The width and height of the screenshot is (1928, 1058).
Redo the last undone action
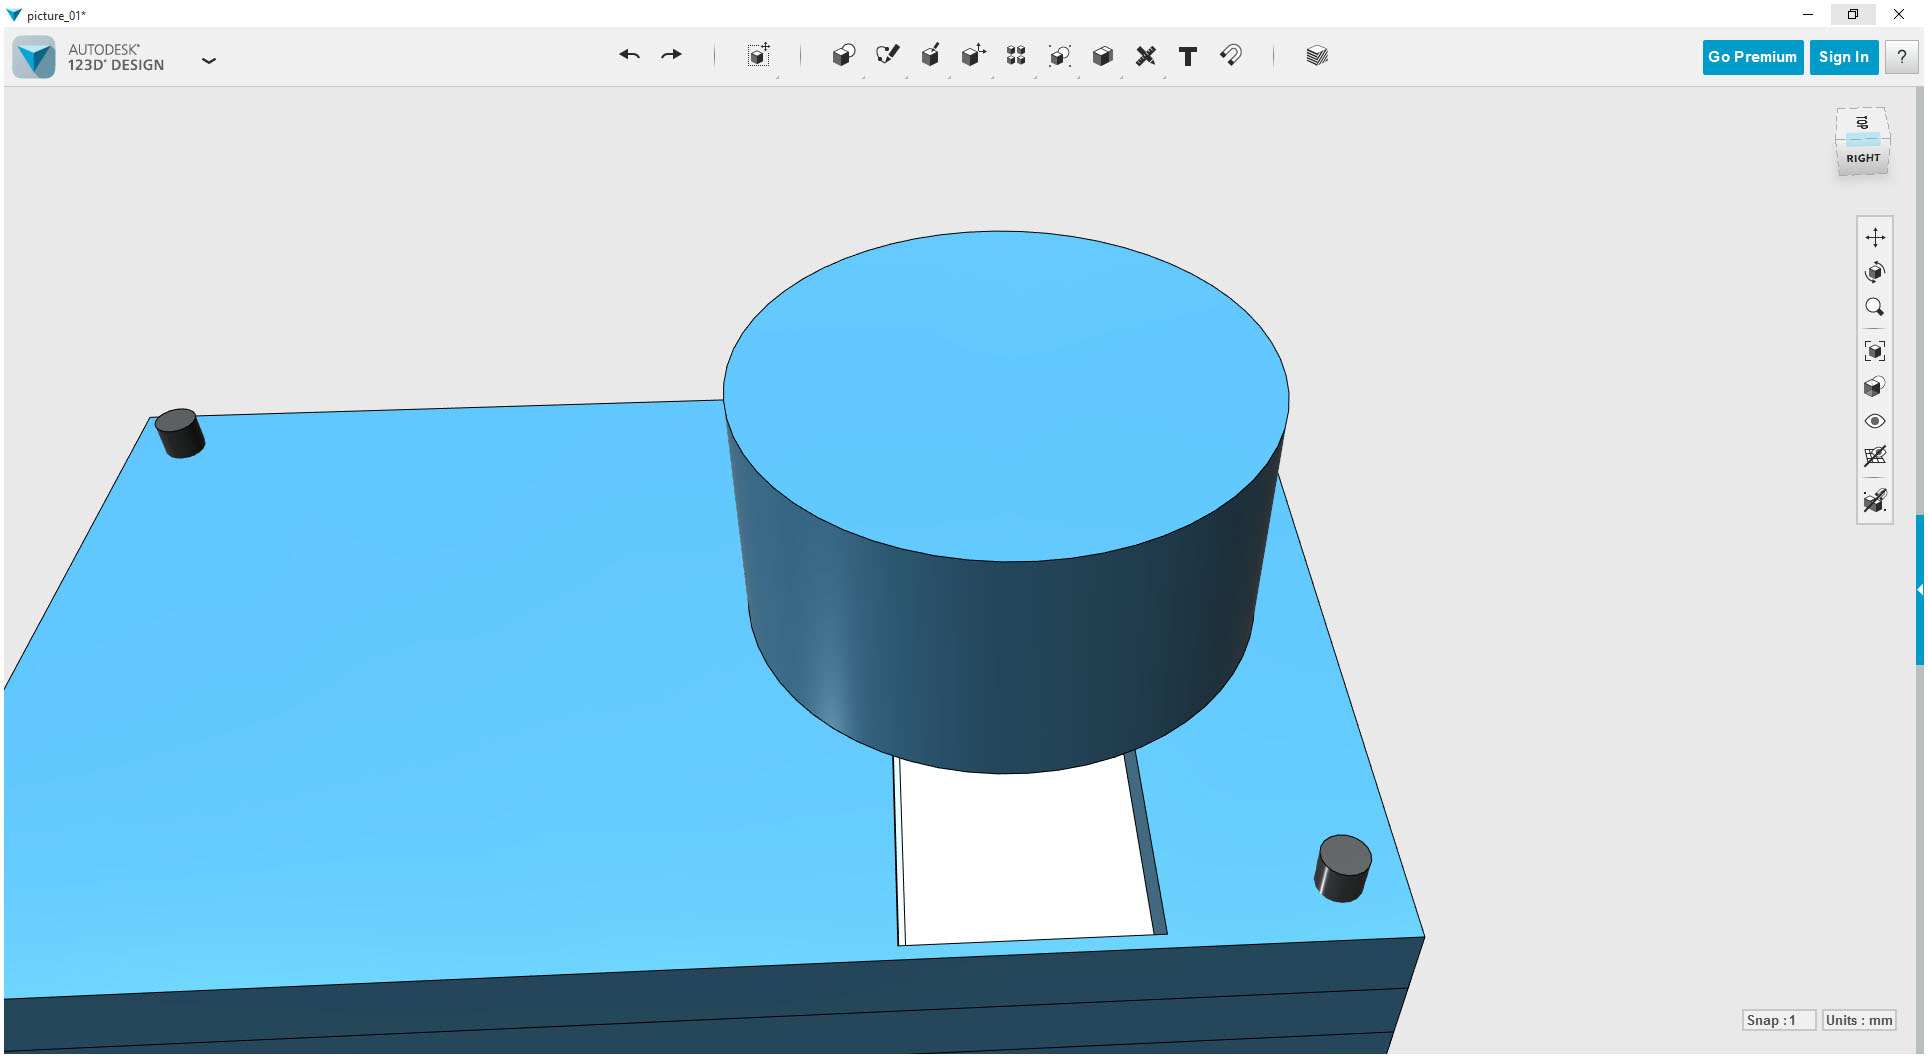point(671,55)
